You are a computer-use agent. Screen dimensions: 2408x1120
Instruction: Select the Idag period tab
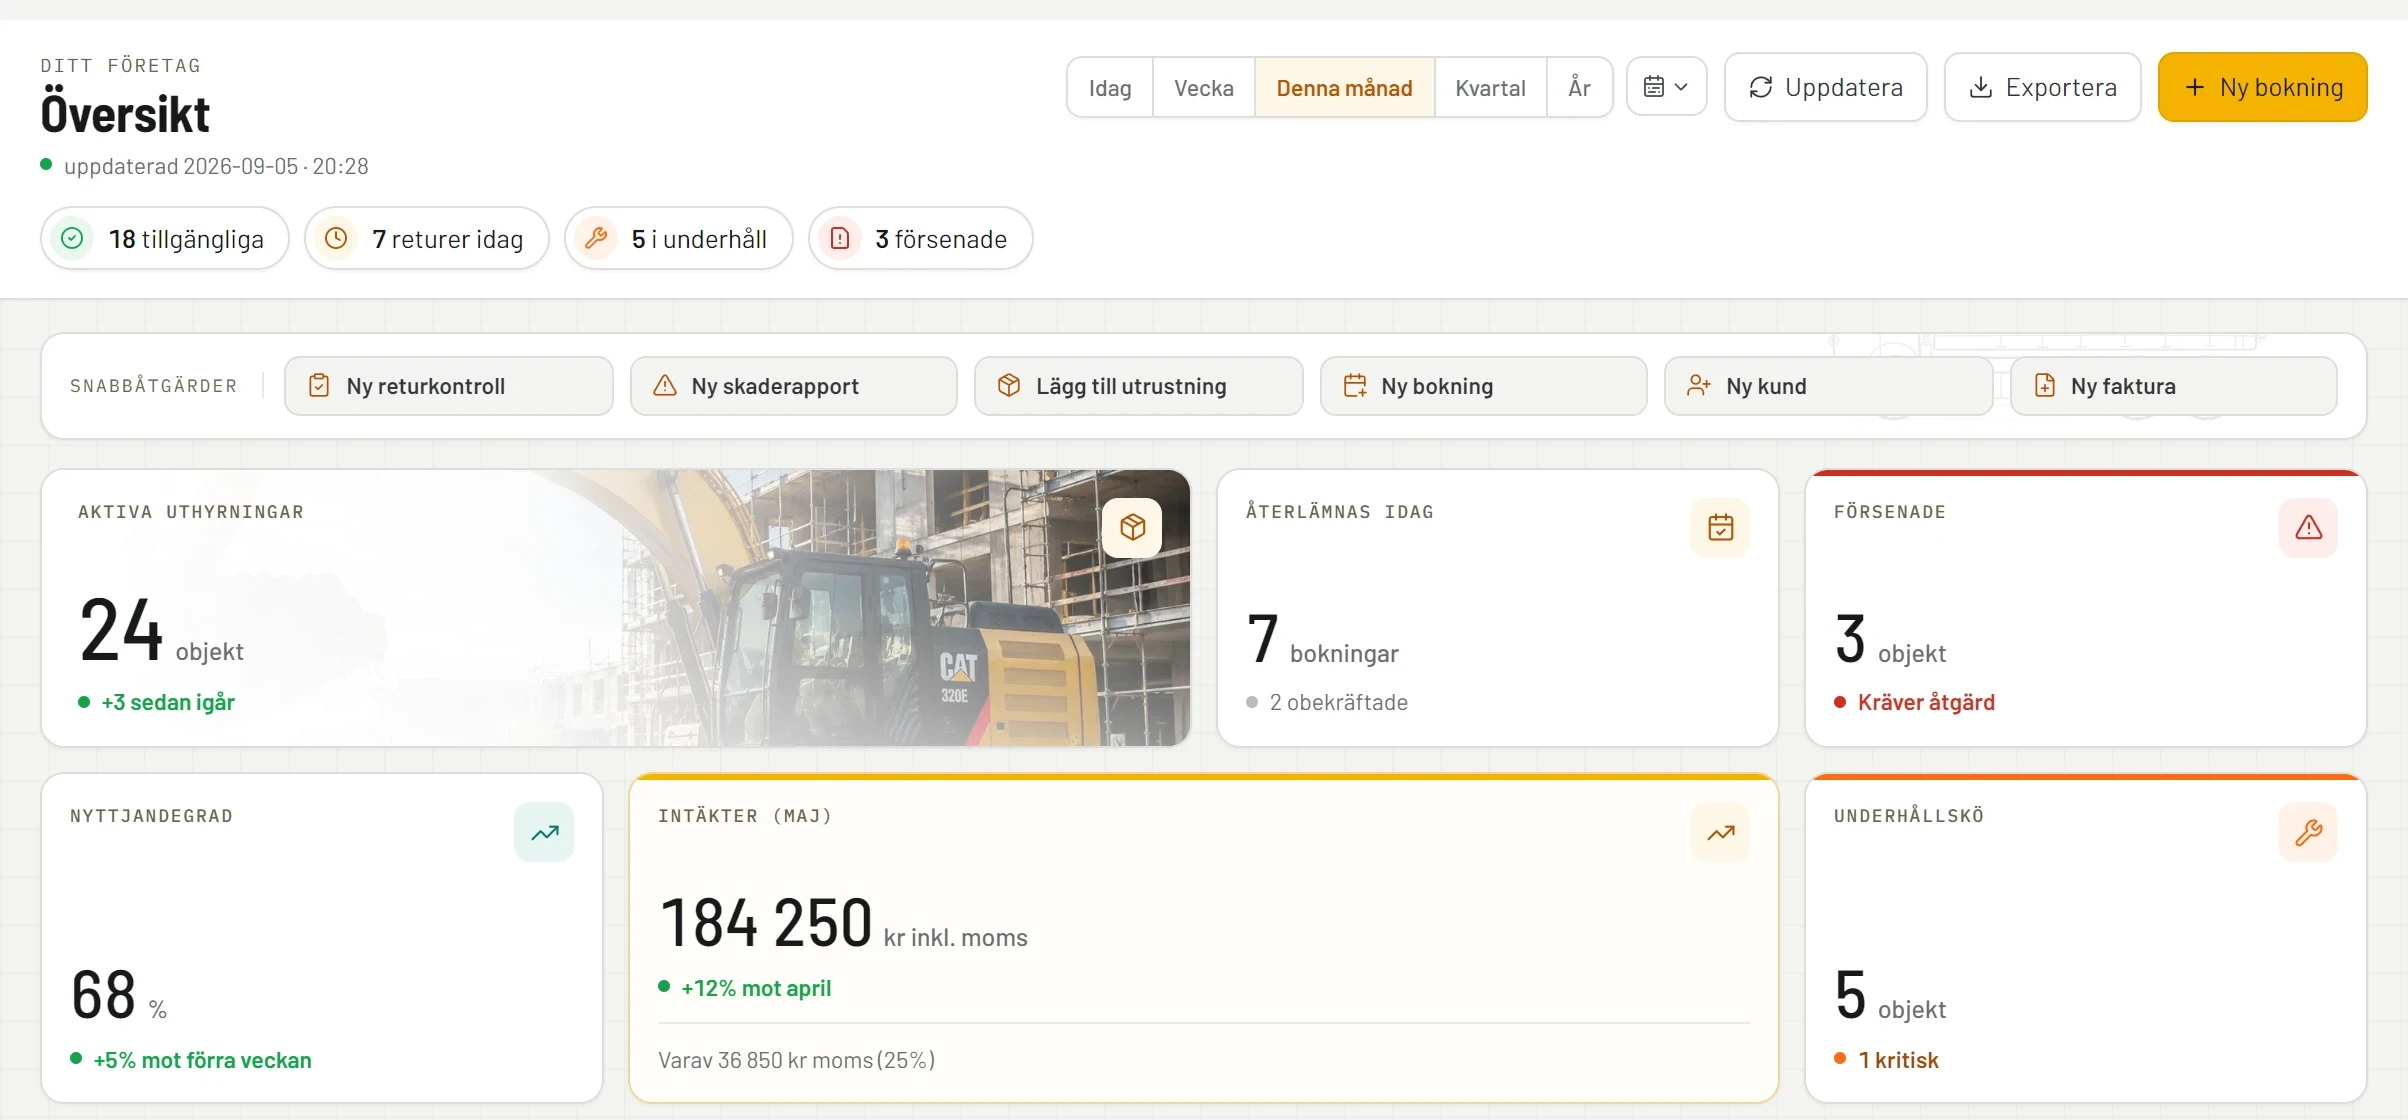pyautogui.click(x=1110, y=88)
